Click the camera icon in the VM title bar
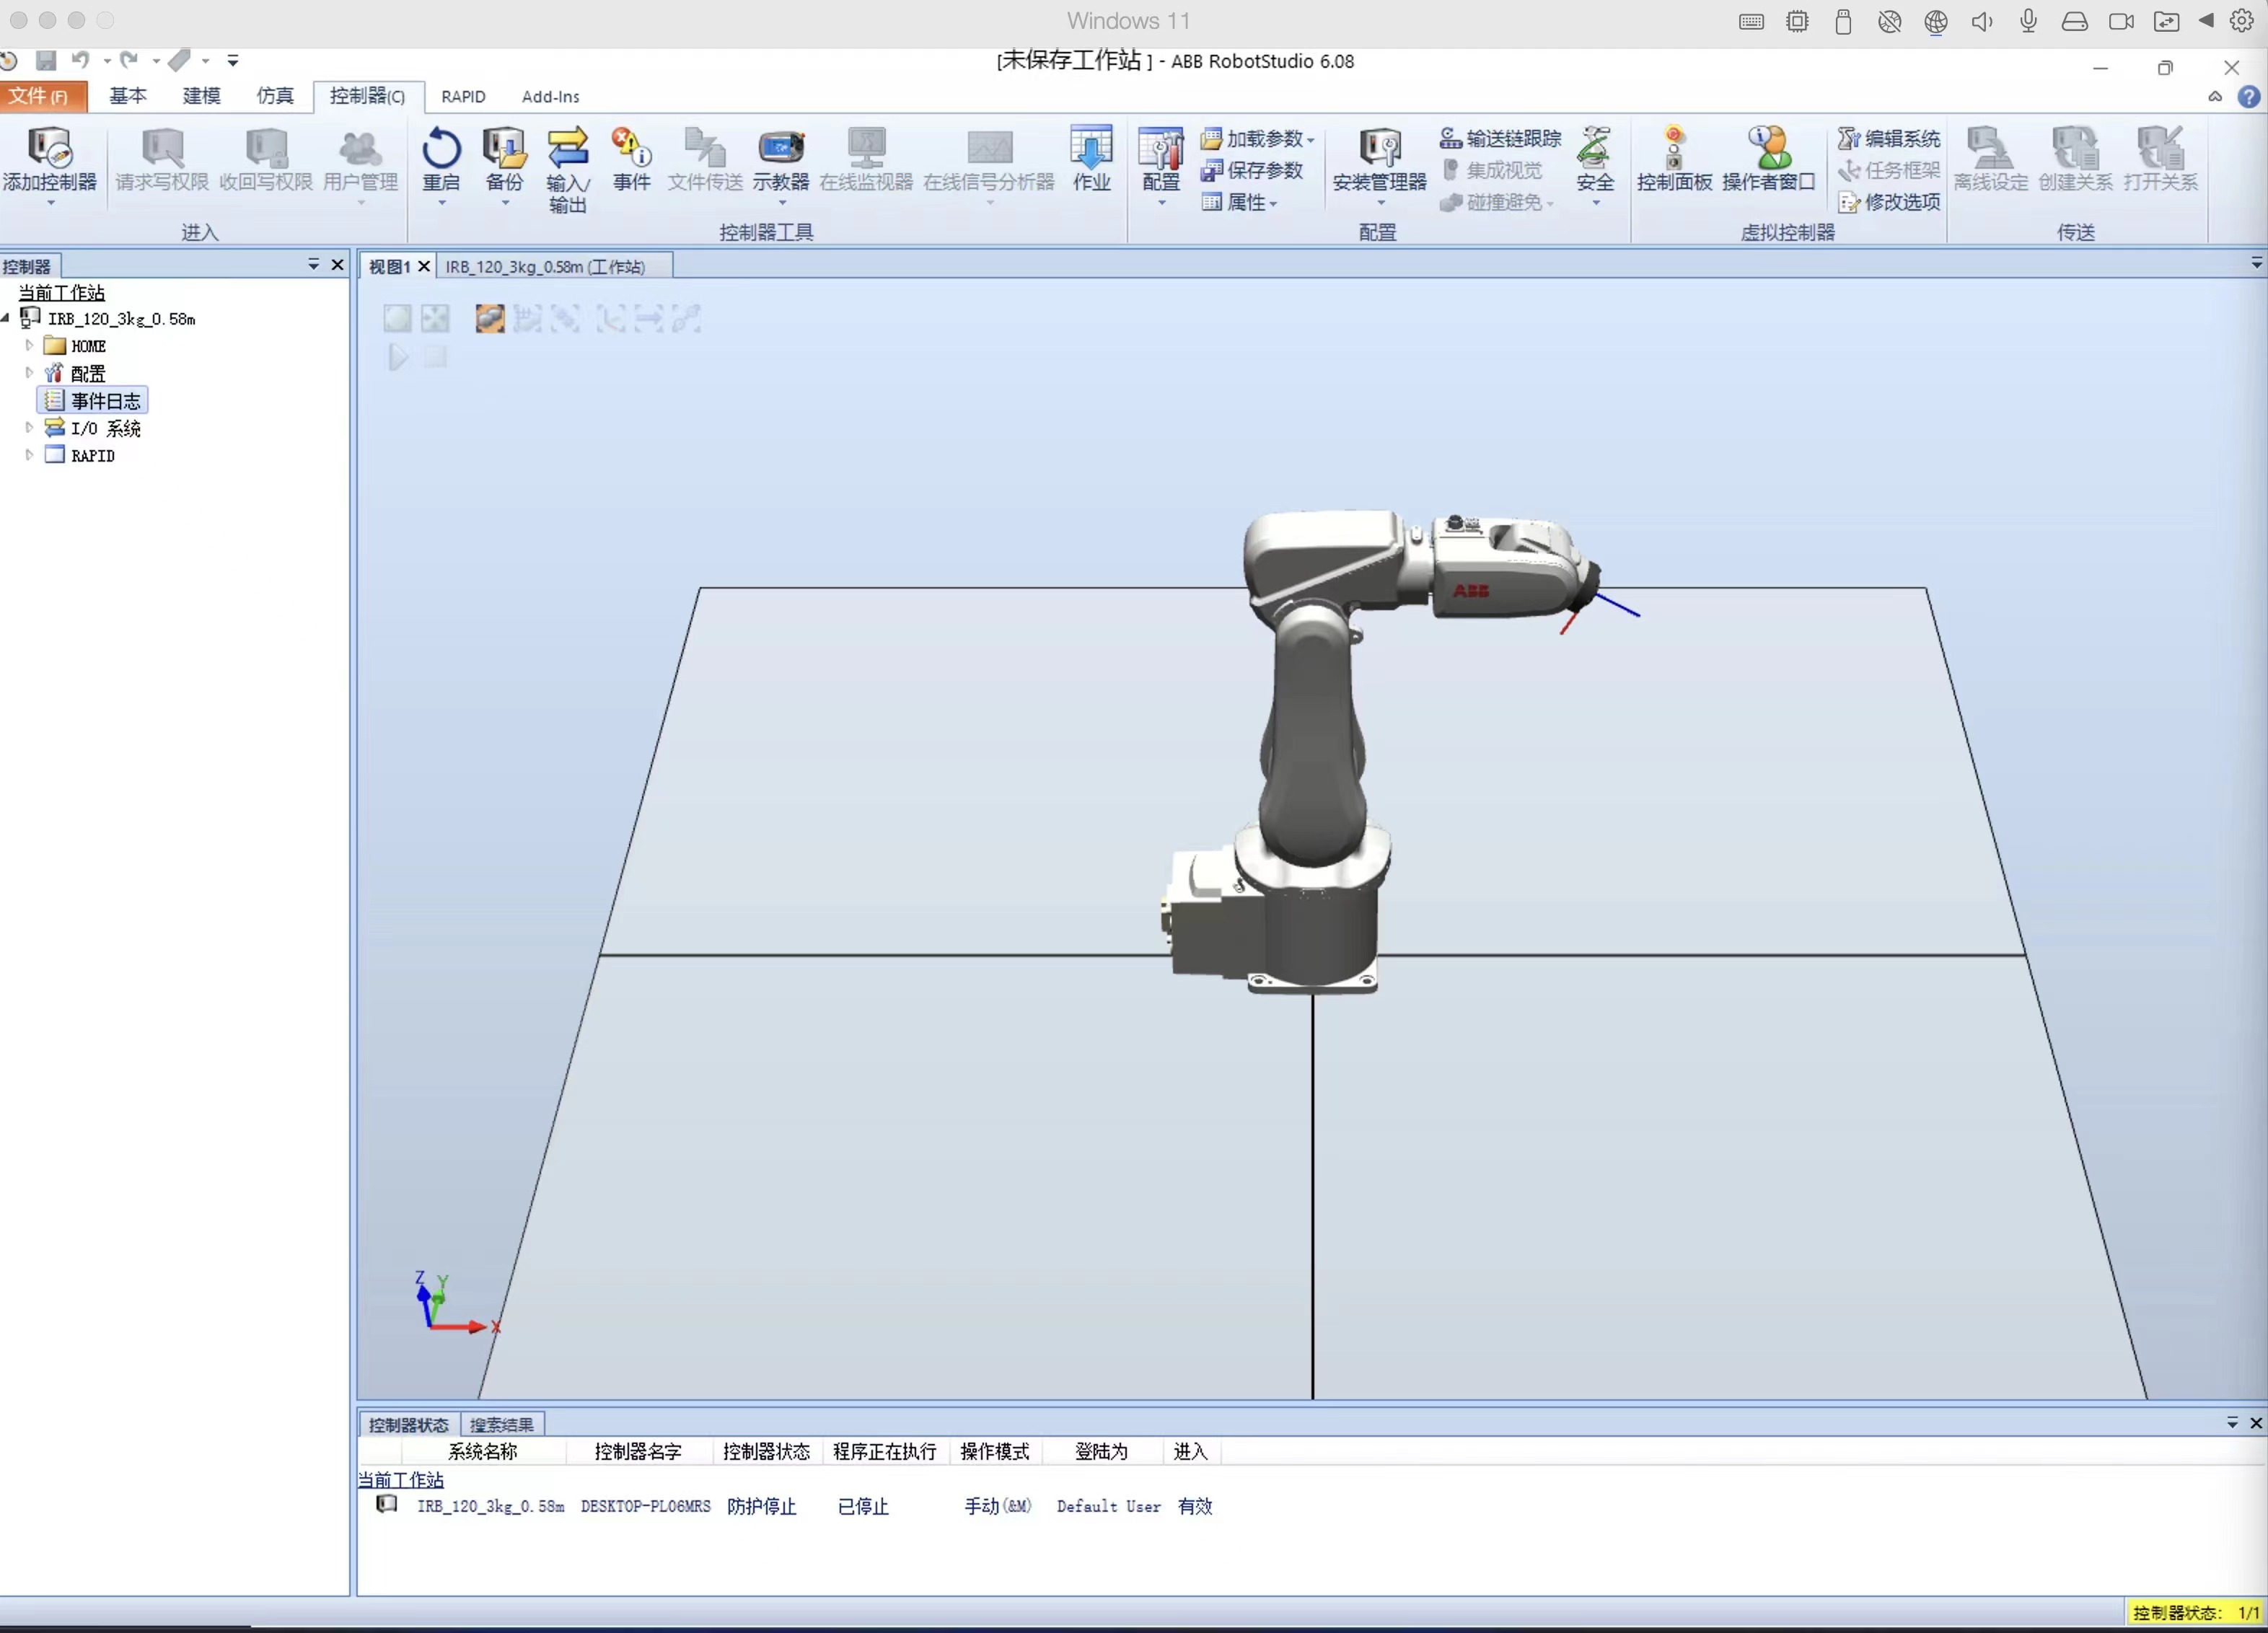 [2121, 21]
